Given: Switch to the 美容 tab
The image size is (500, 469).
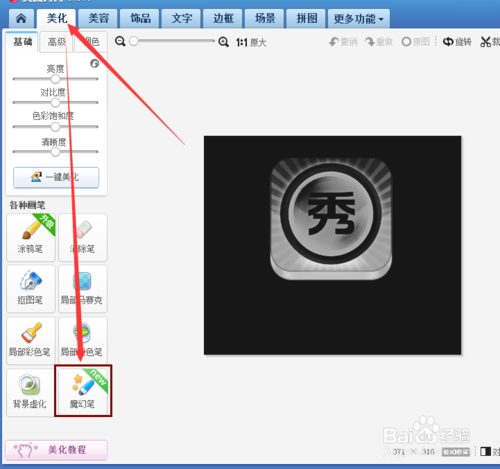Looking at the screenshot, I should pyautogui.click(x=98, y=18).
